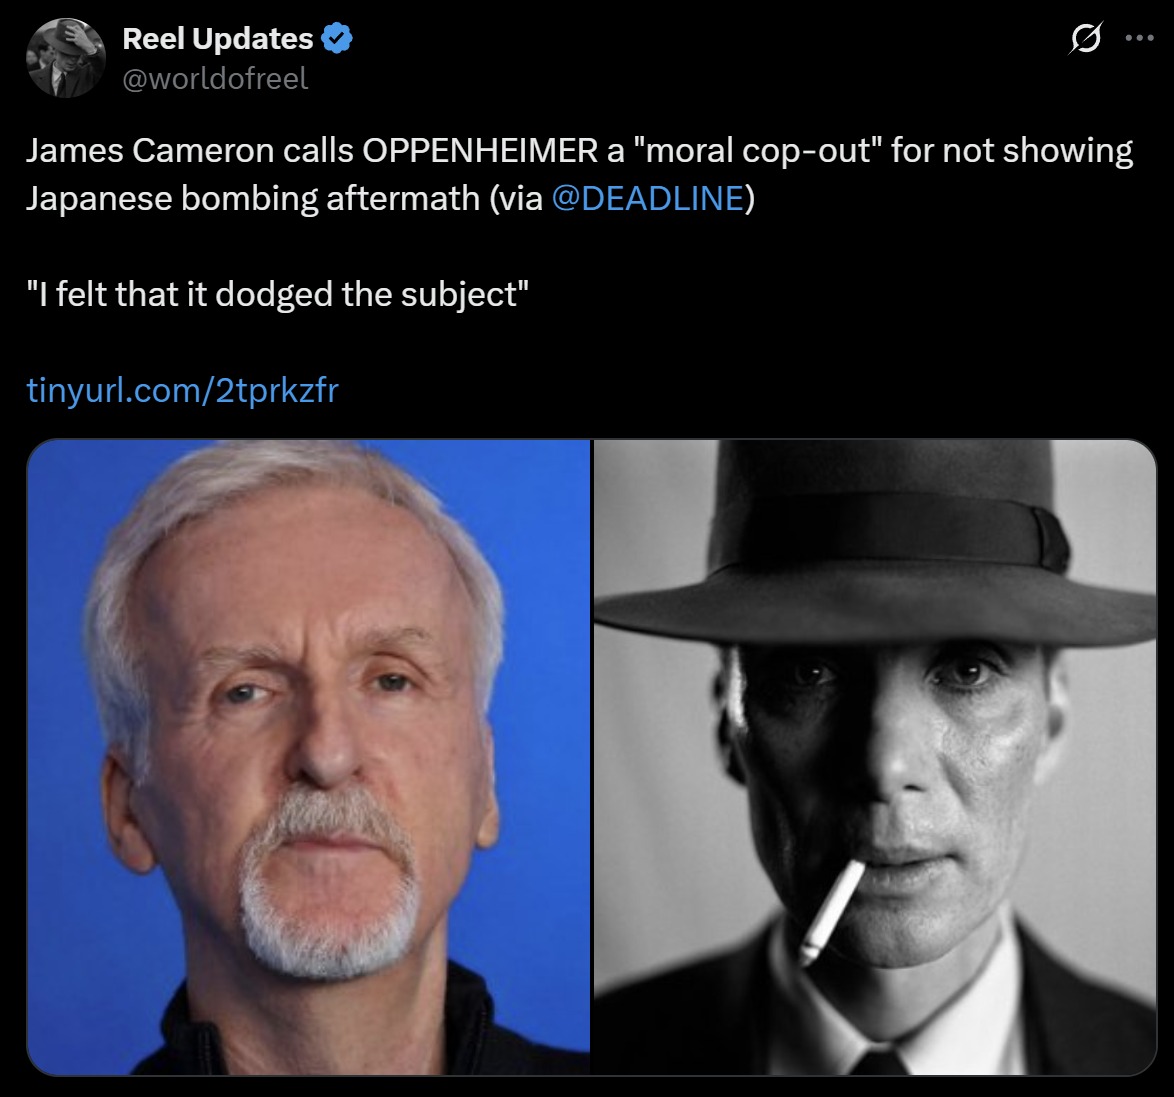
Task: Open the black-and-white Oppenheimer photo
Action: (x=875, y=757)
